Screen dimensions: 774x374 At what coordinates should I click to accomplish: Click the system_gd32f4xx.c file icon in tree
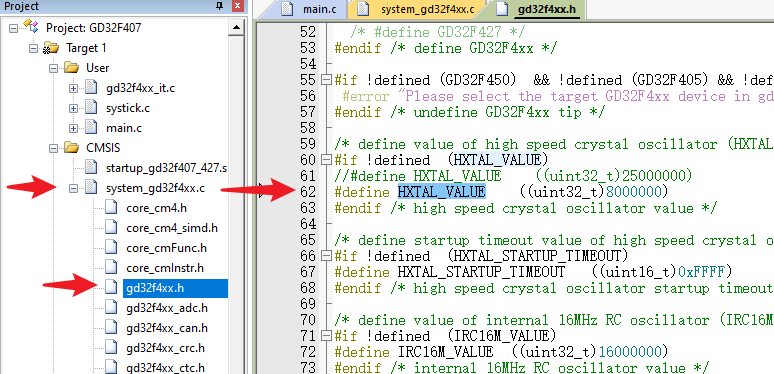point(91,187)
